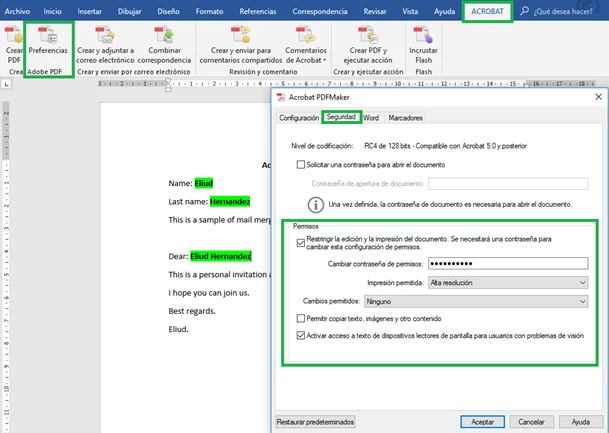Switch to the Insertar ribbon tab

(89, 11)
